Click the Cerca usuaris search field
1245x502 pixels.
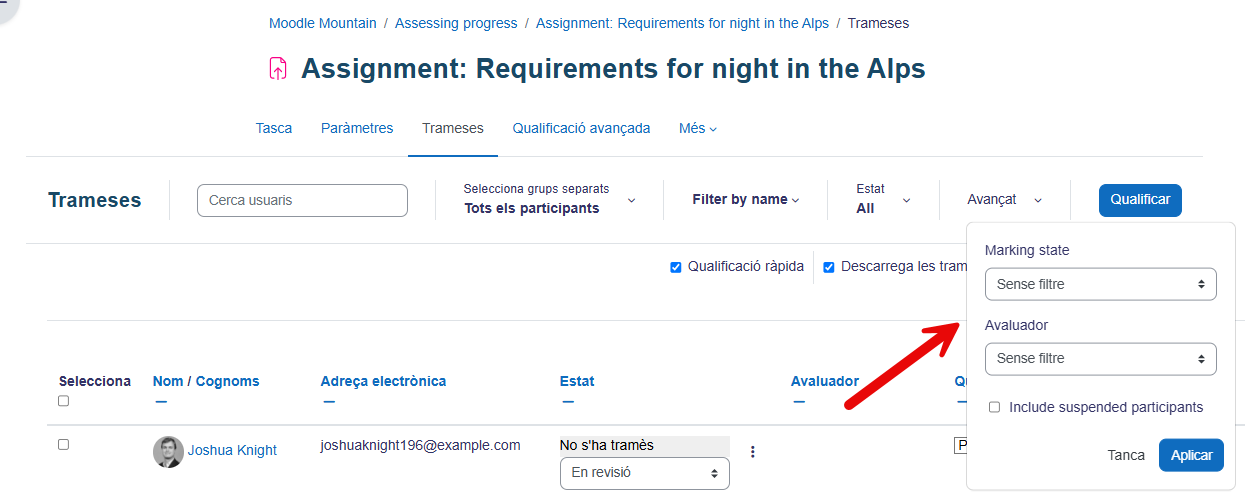coord(303,200)
